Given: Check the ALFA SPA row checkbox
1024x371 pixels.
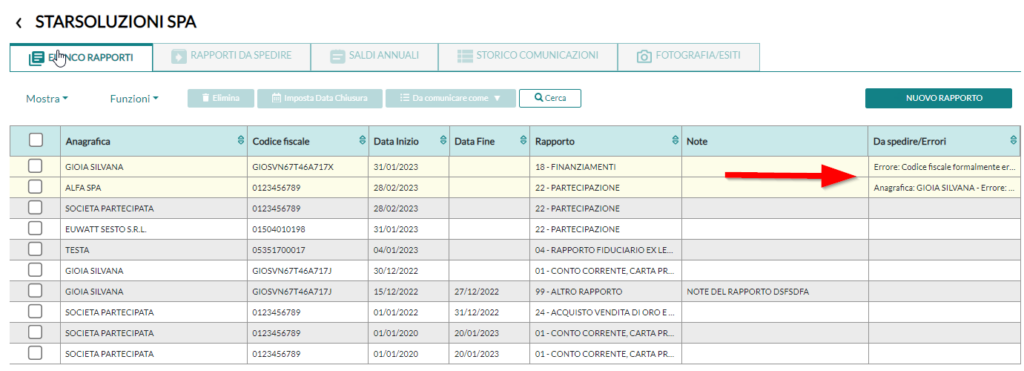Looking at the screenshot, I should pyautogui.click(x=36, y=187).
